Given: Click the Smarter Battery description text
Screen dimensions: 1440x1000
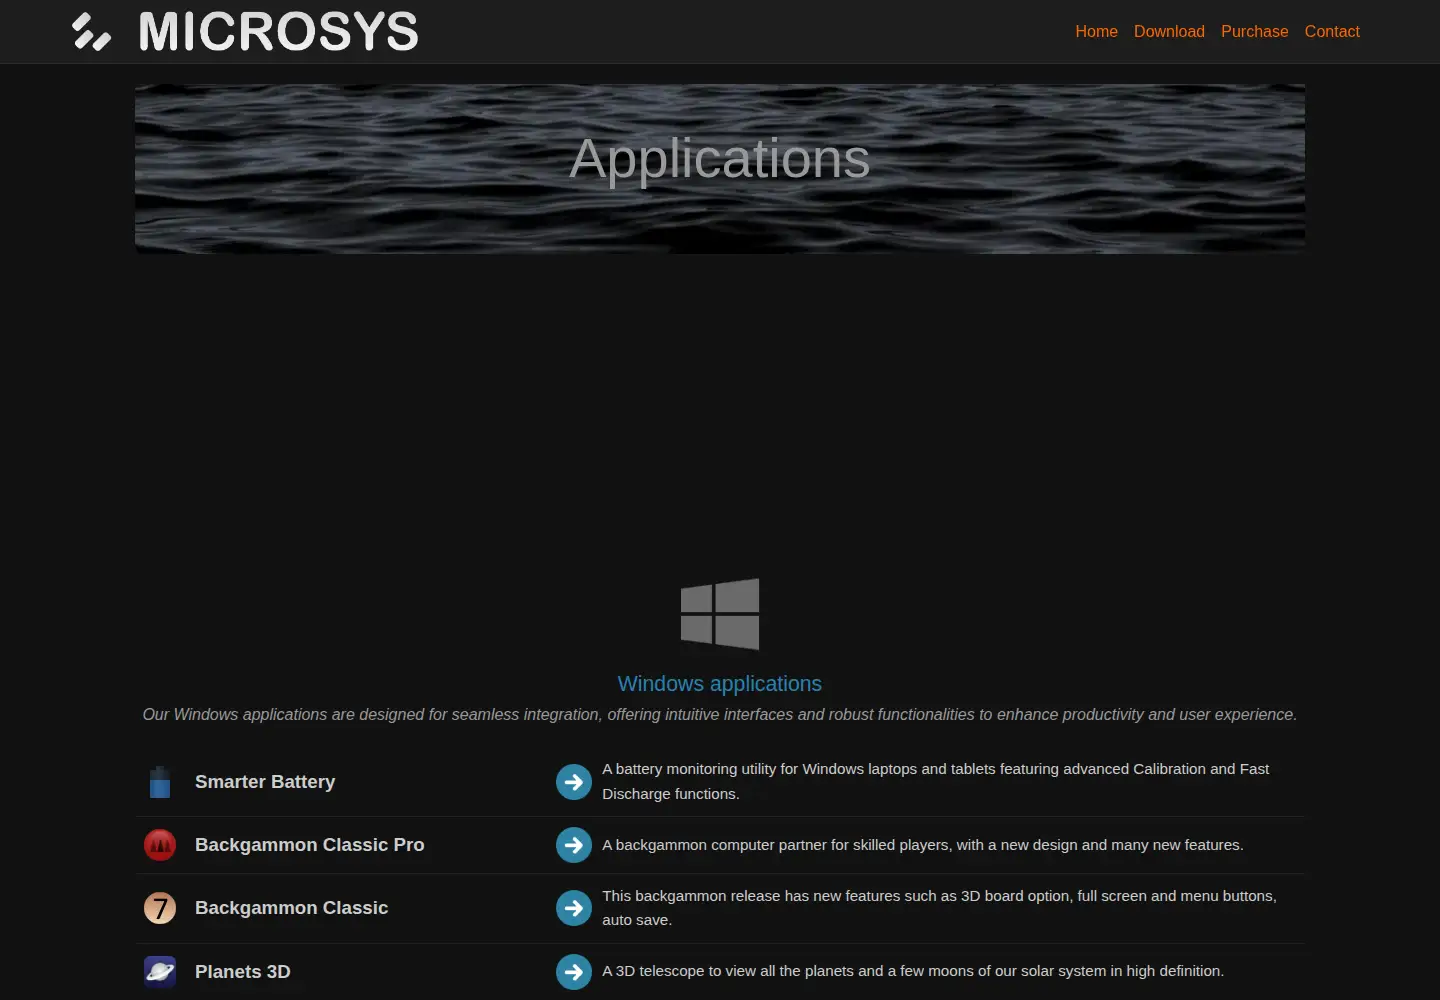Looking at the screenshot, I should 935,781.
